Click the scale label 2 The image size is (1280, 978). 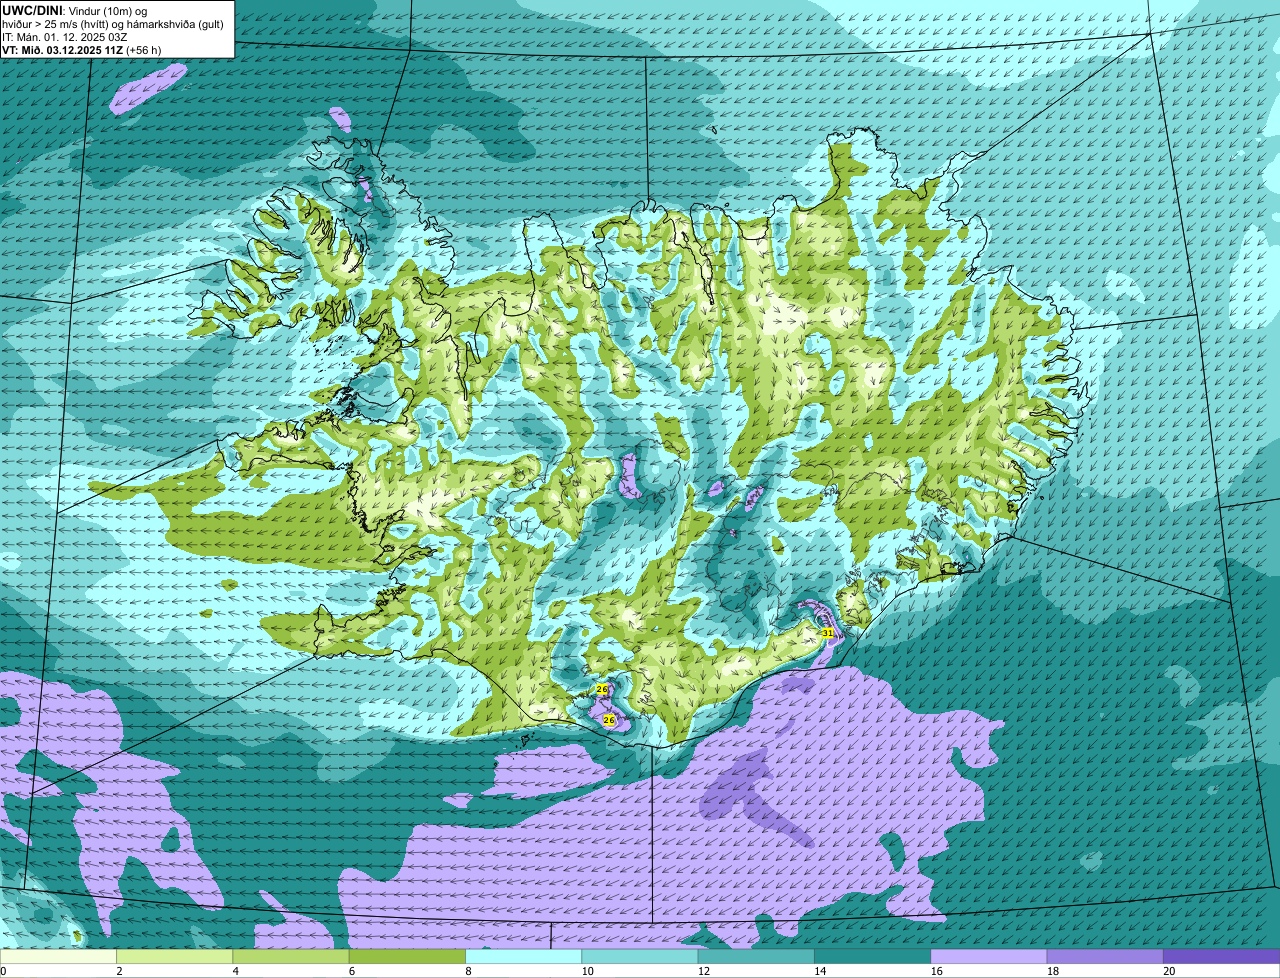tap(119, 971)
